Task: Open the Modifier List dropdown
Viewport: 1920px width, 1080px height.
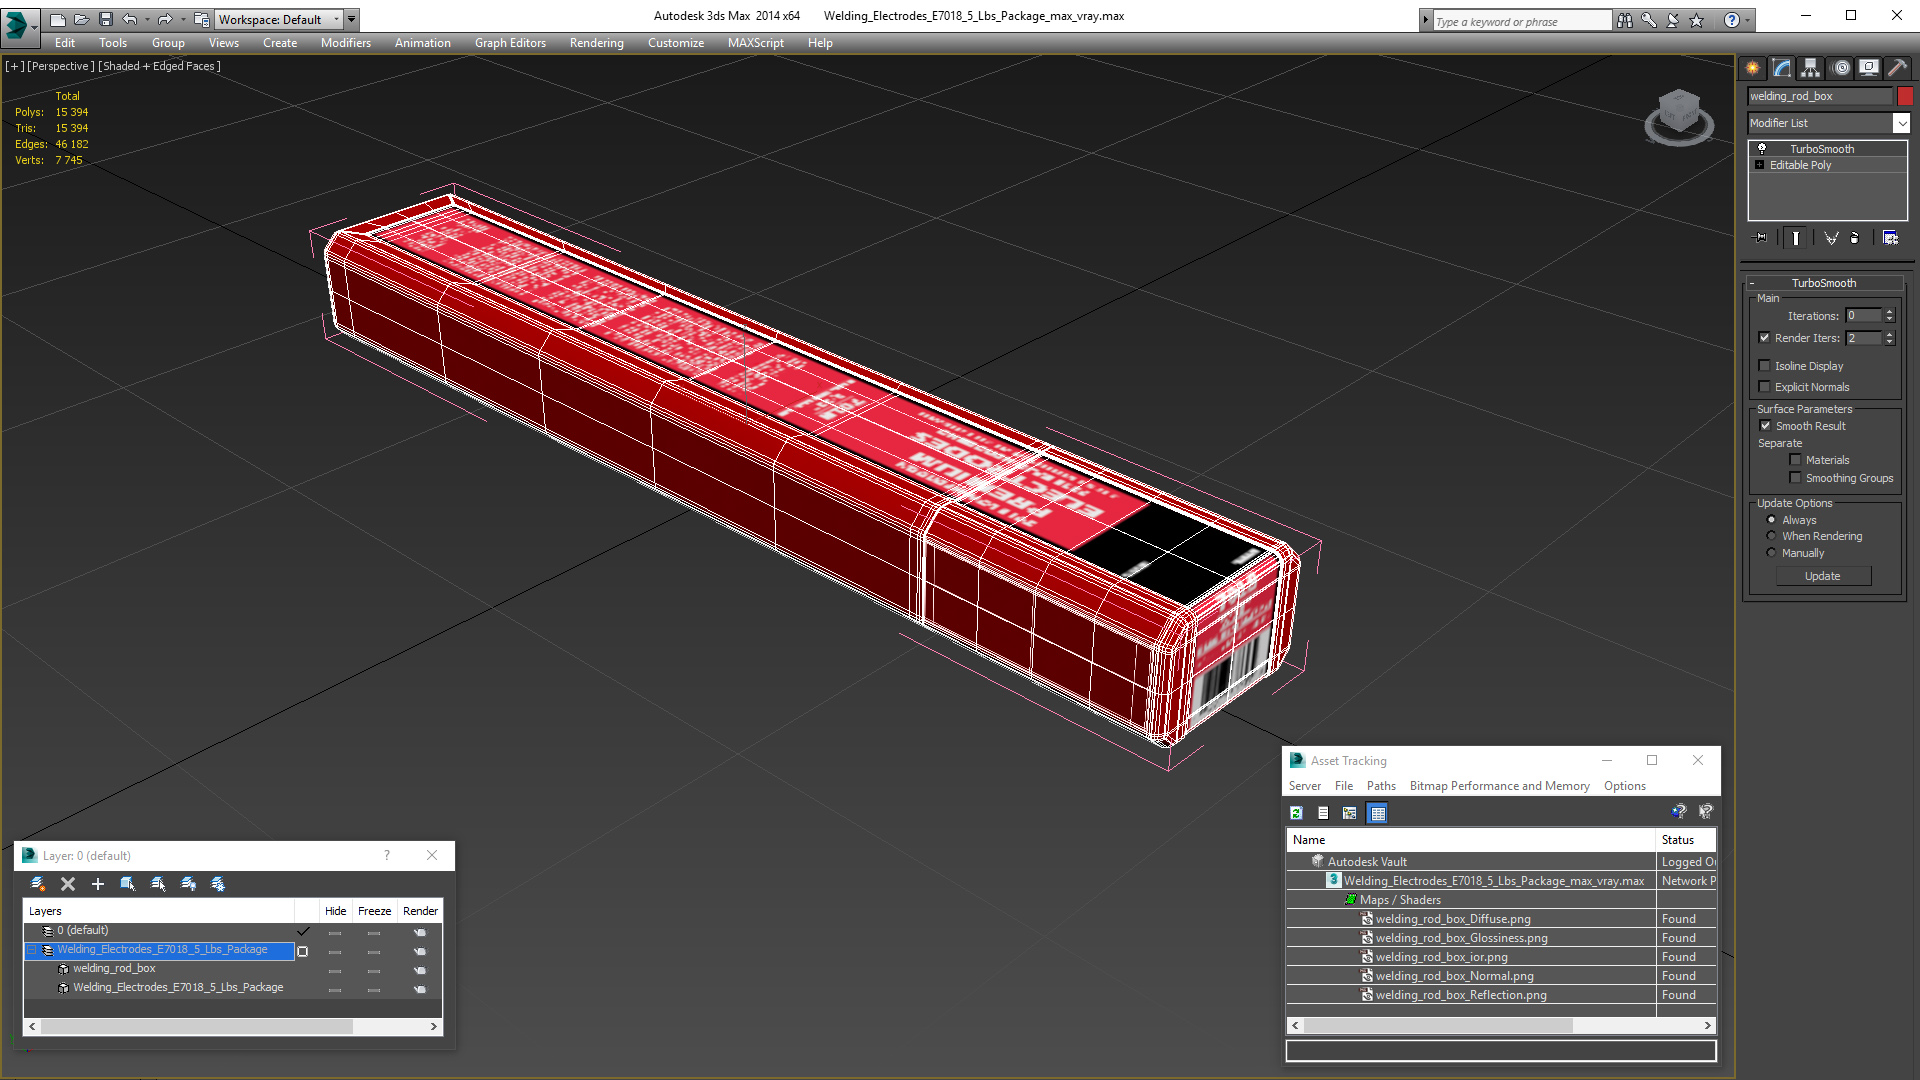Action: tap(1901, 123)
